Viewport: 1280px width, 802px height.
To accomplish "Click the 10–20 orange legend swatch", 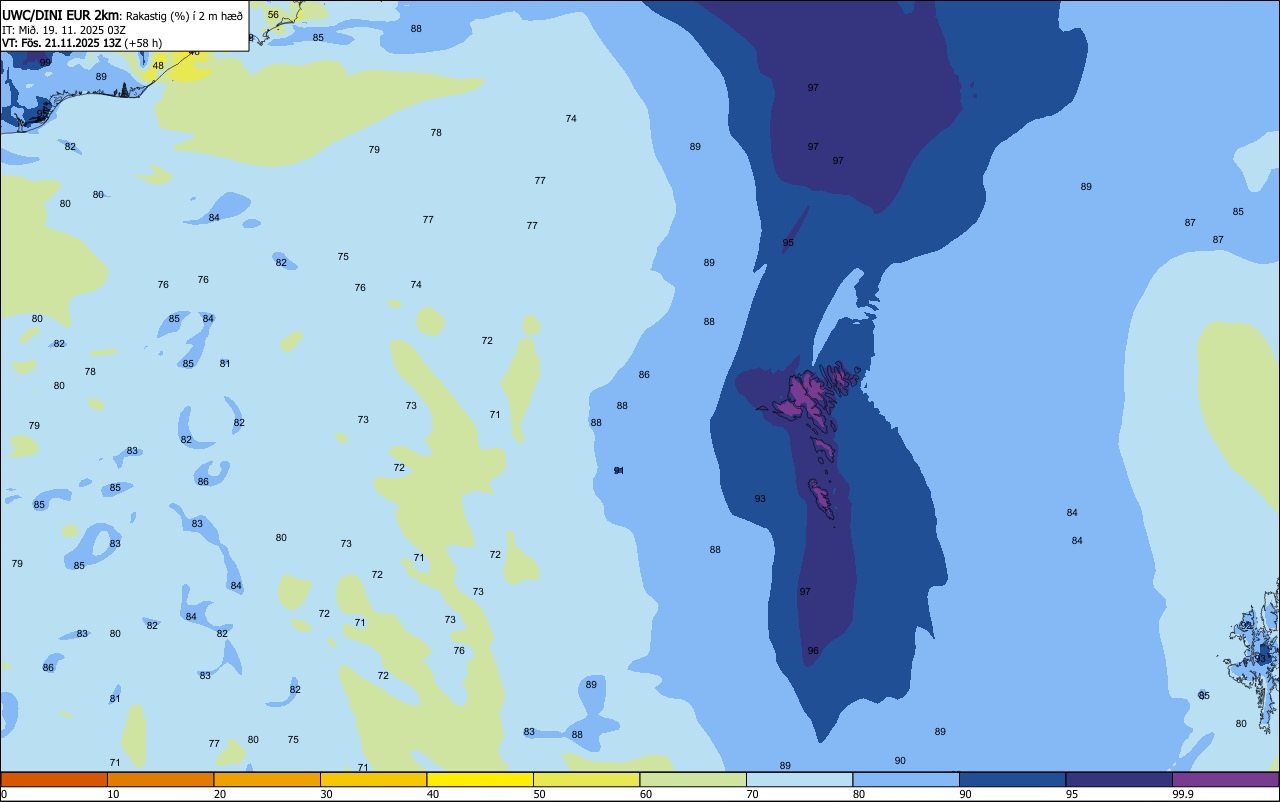I will pyautogui.click(x=160, y=779).
